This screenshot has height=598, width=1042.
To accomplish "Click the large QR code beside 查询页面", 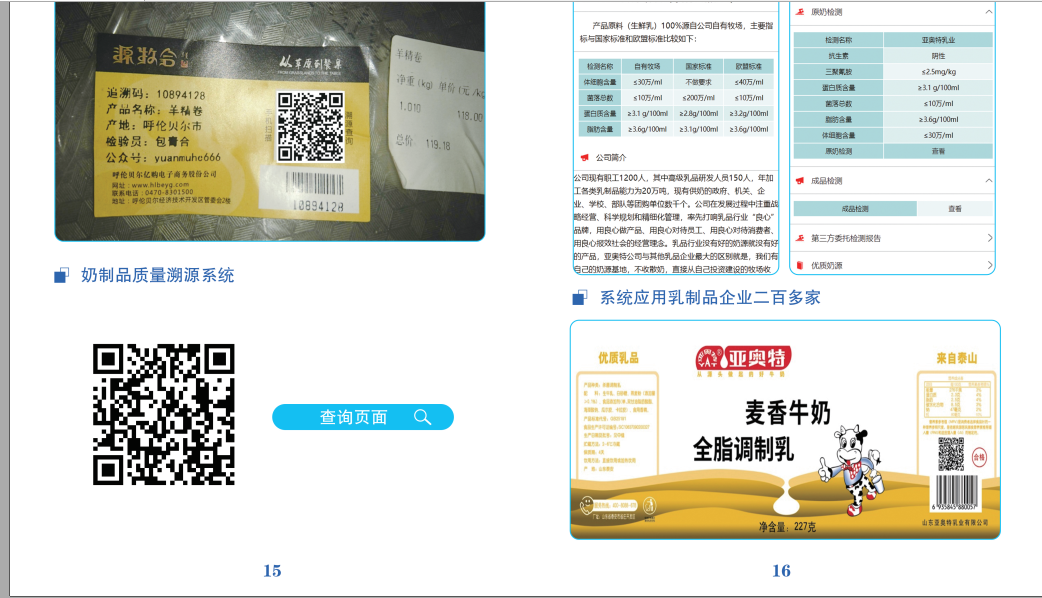I will [163, 415].
